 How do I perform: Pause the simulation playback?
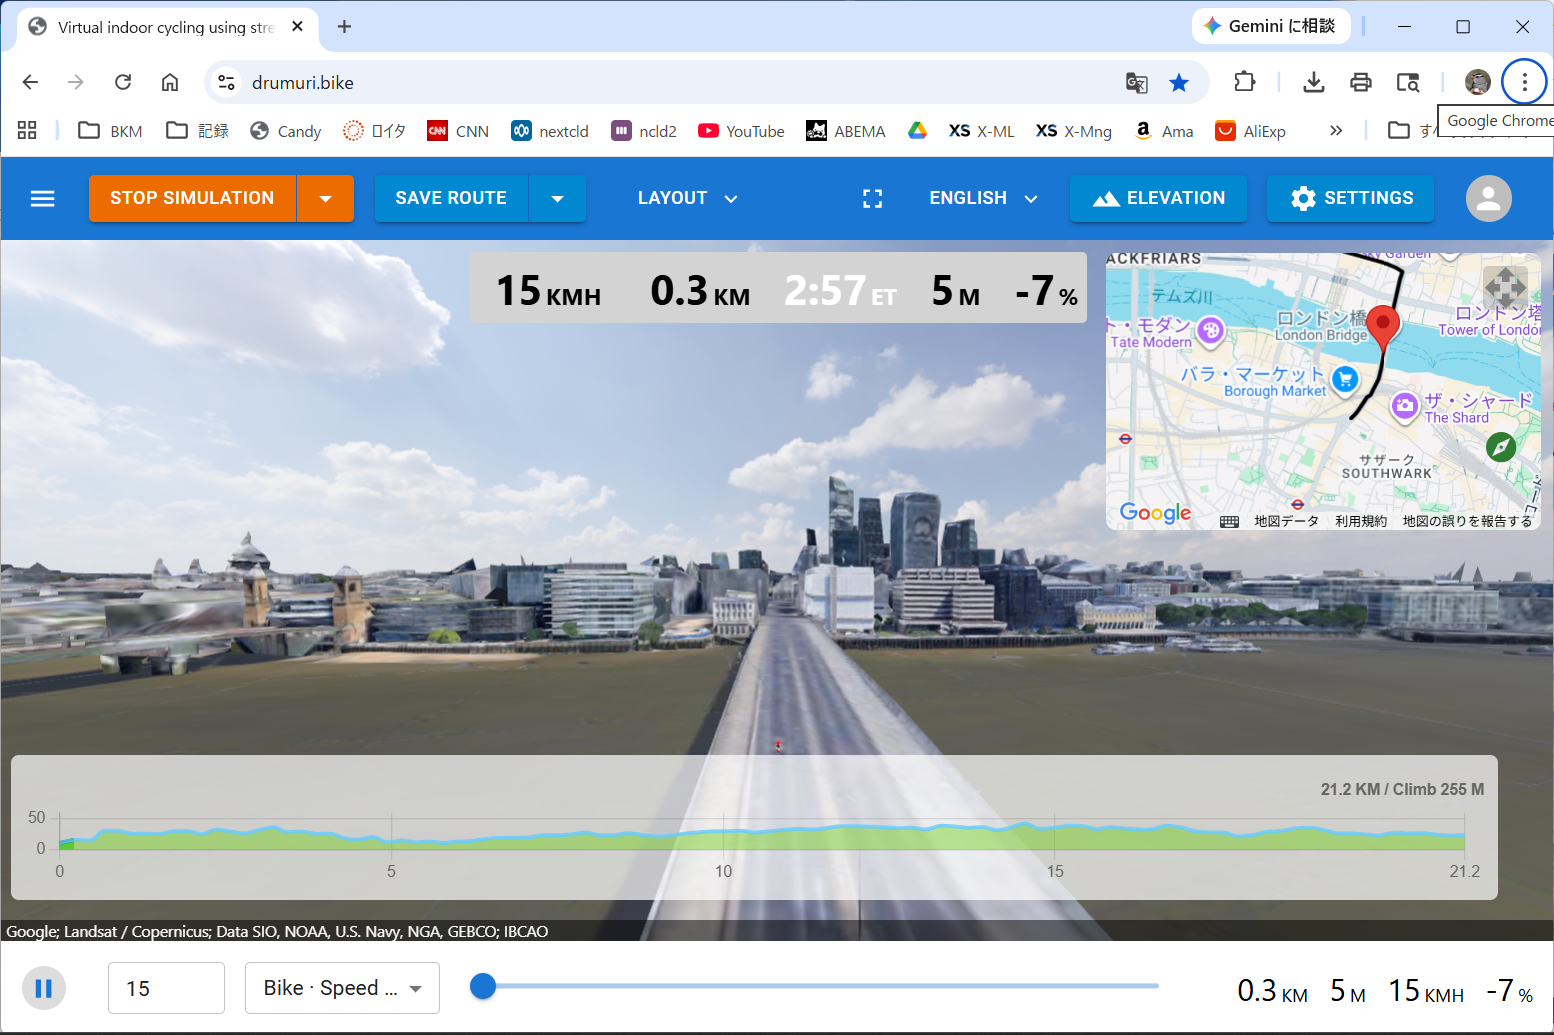pos(44,988)
